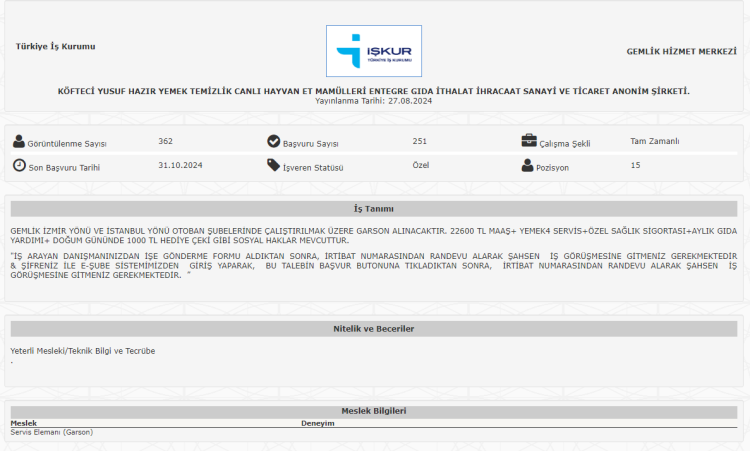Viewport: 750px width, 451px height.
Task: Click the Deneyim column header
Action: (317, 423)
